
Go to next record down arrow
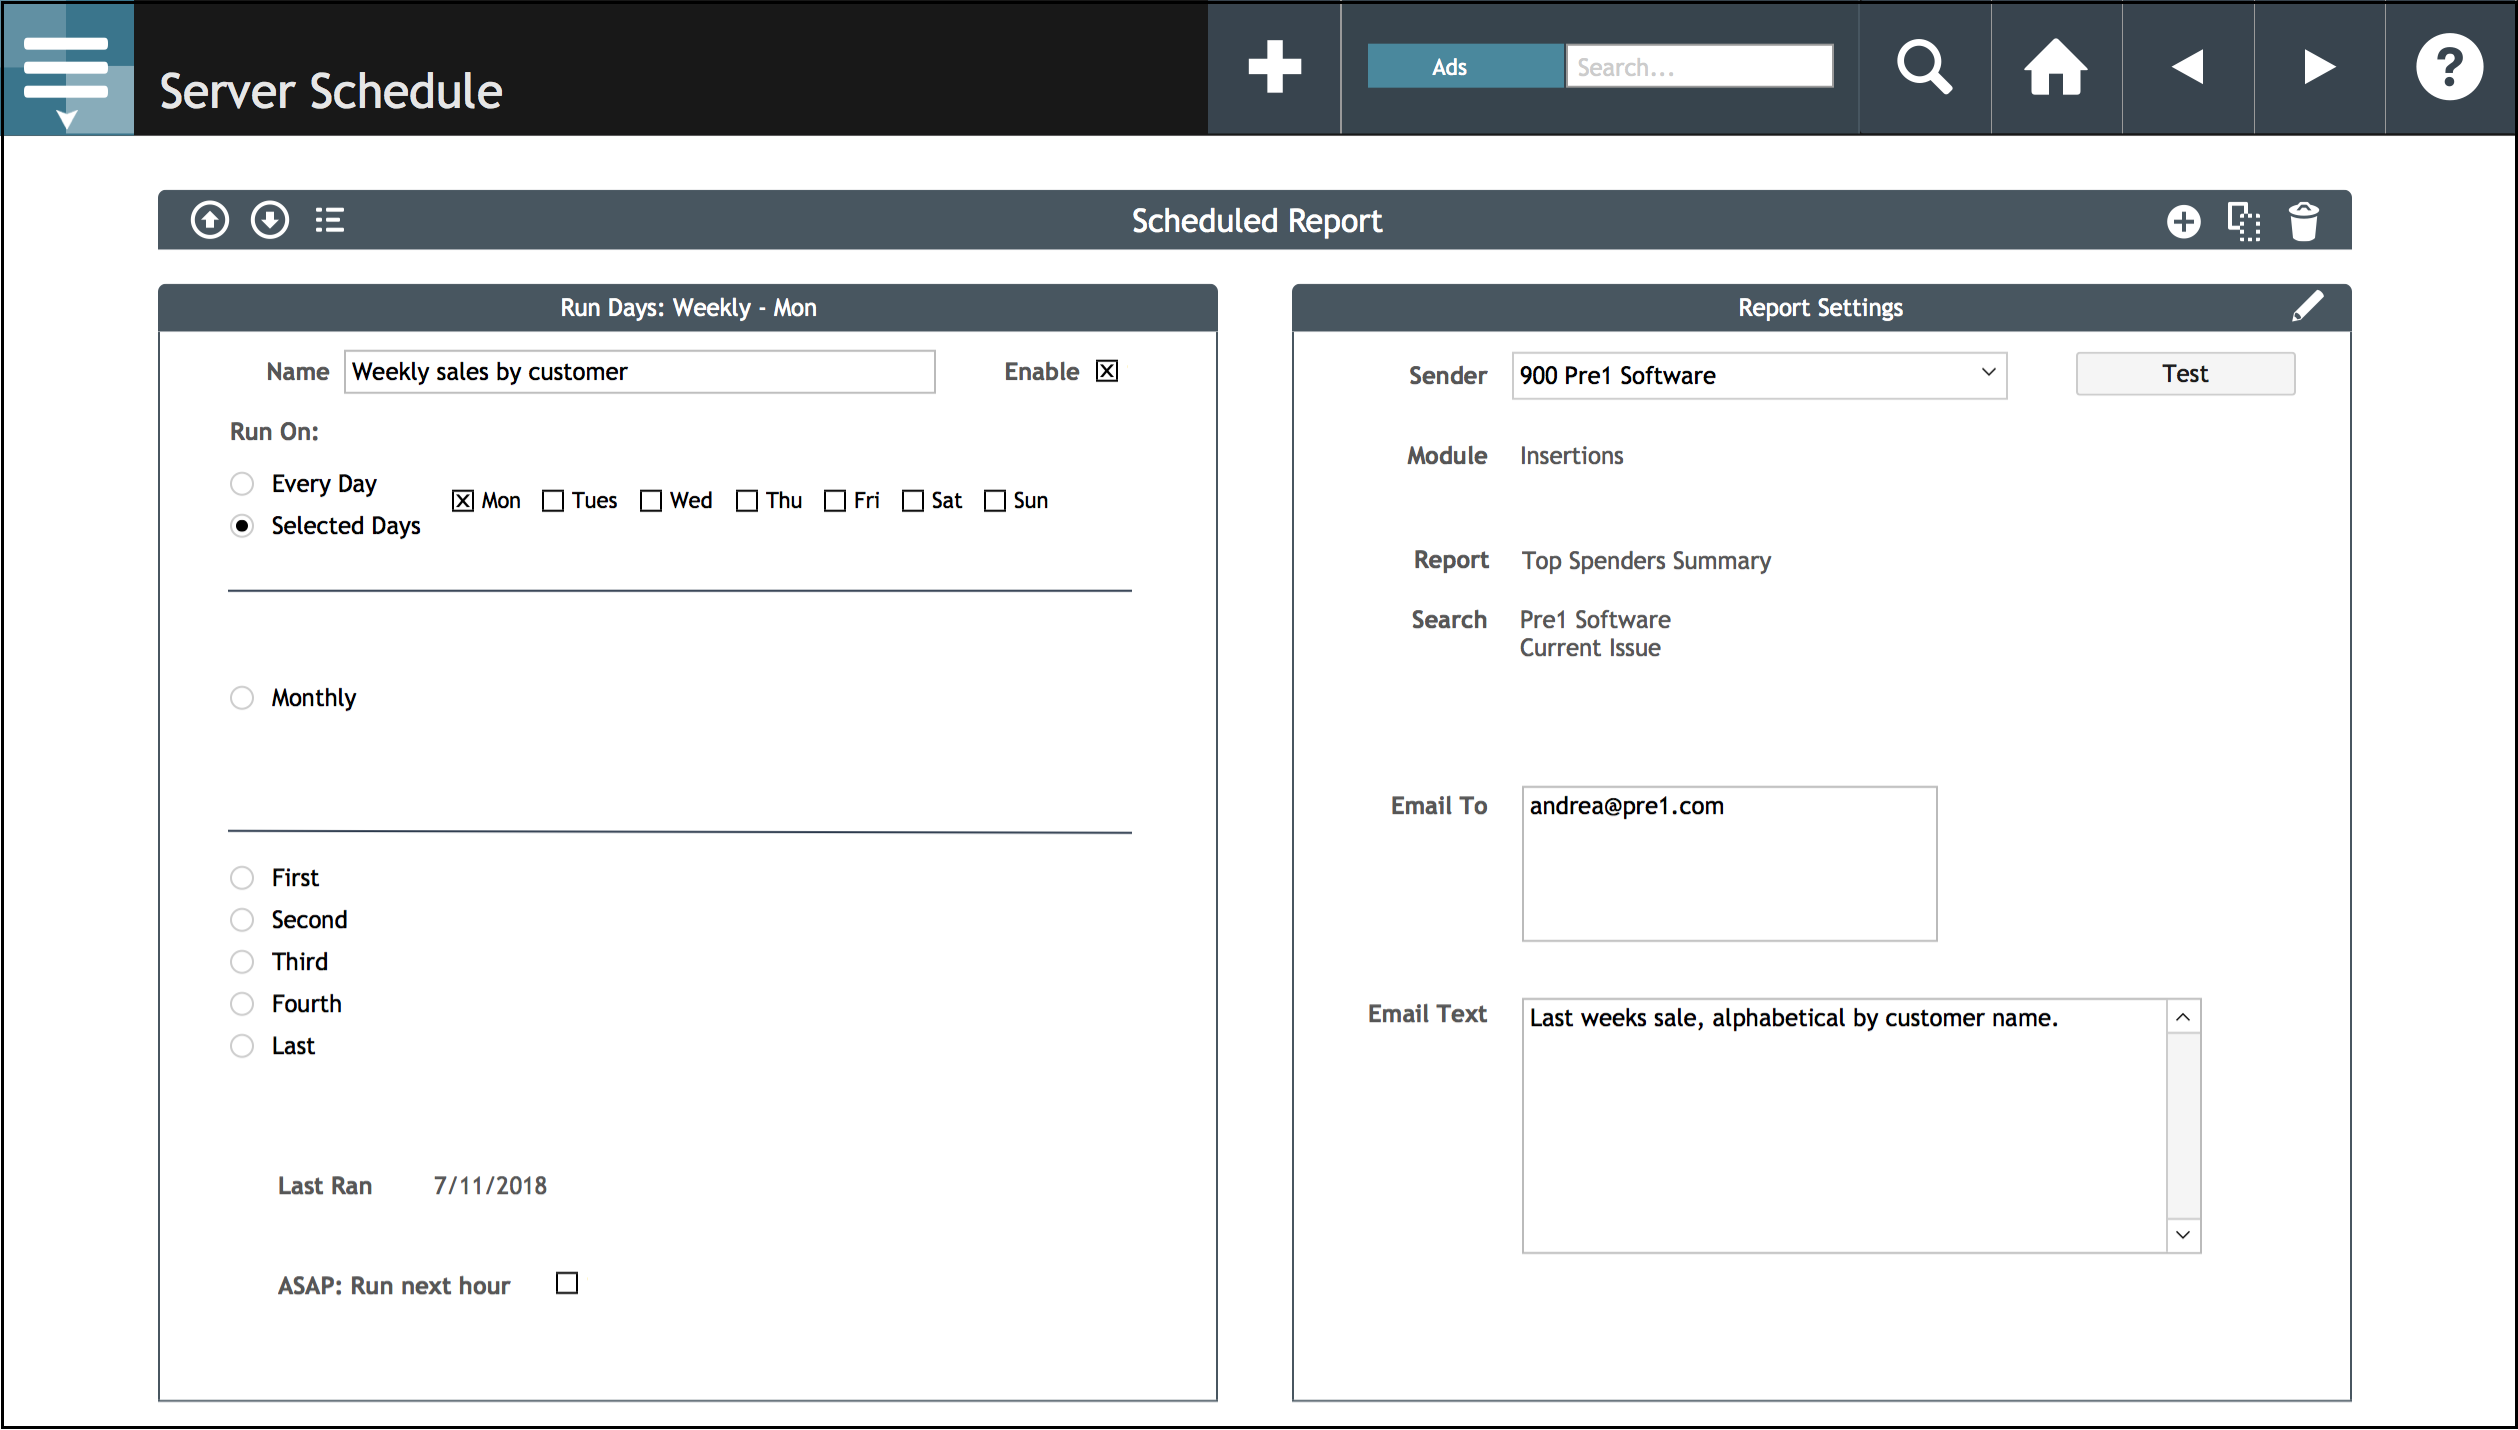(270, 220)
